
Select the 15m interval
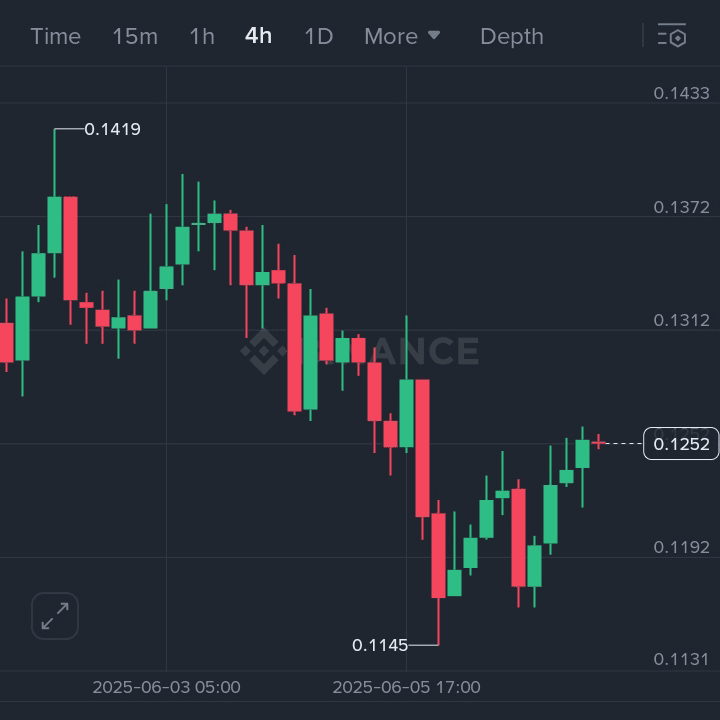pyautogui.click(x=135, y=36)
